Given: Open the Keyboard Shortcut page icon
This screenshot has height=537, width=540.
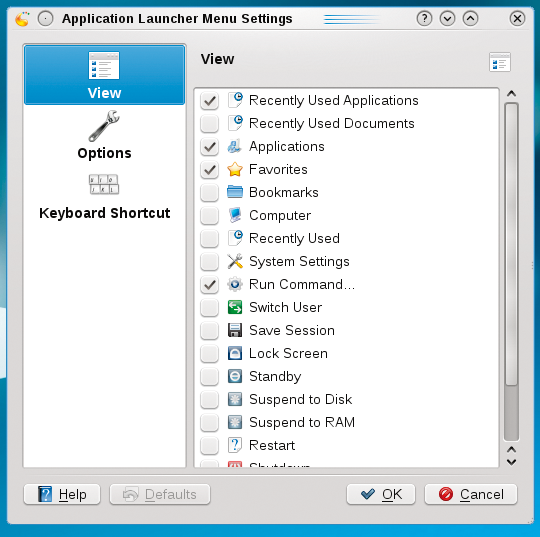Looking at the screenshot, I should tap(104, 184).
